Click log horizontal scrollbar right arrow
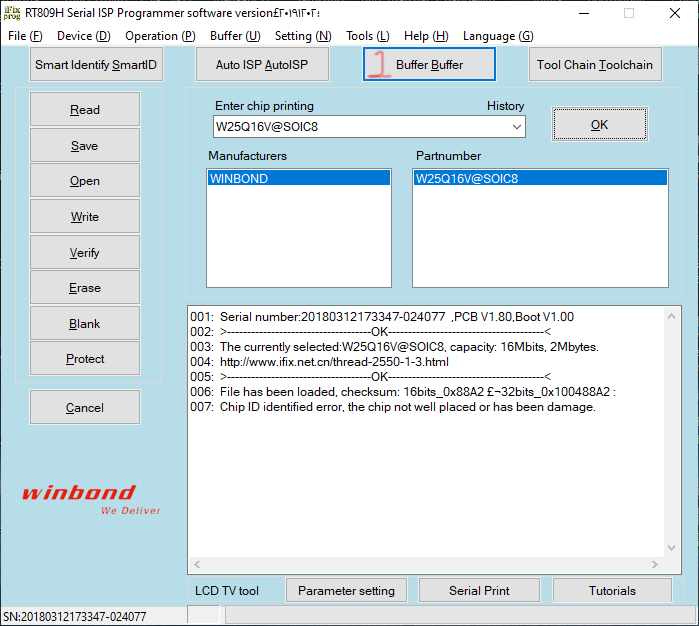This screenshot has width=699, height=626. pos(654,564)
